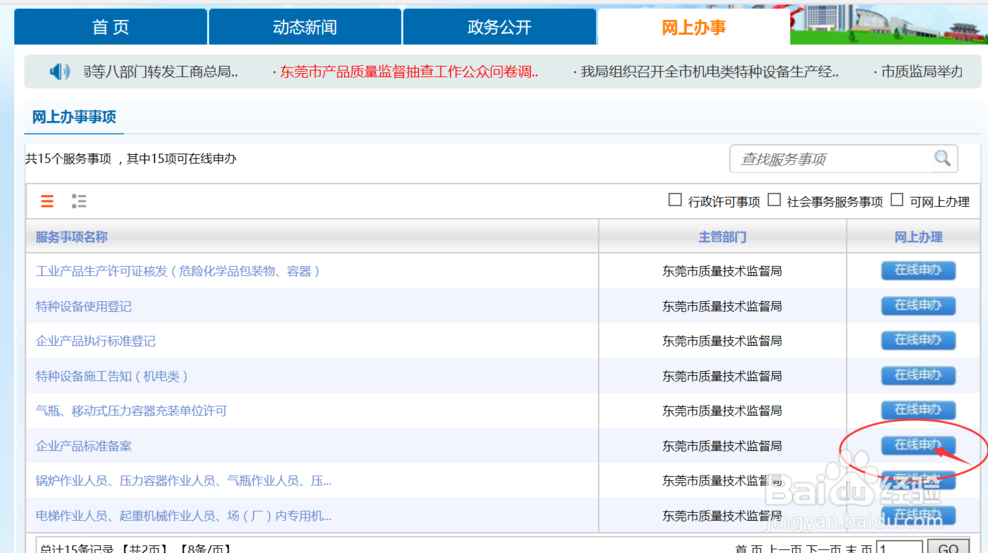The height and width of the screenshot is (553, 988).
Task: Click 东莞市质量技术监督局 in 特种设备使用登记 row
Action: 722,307
